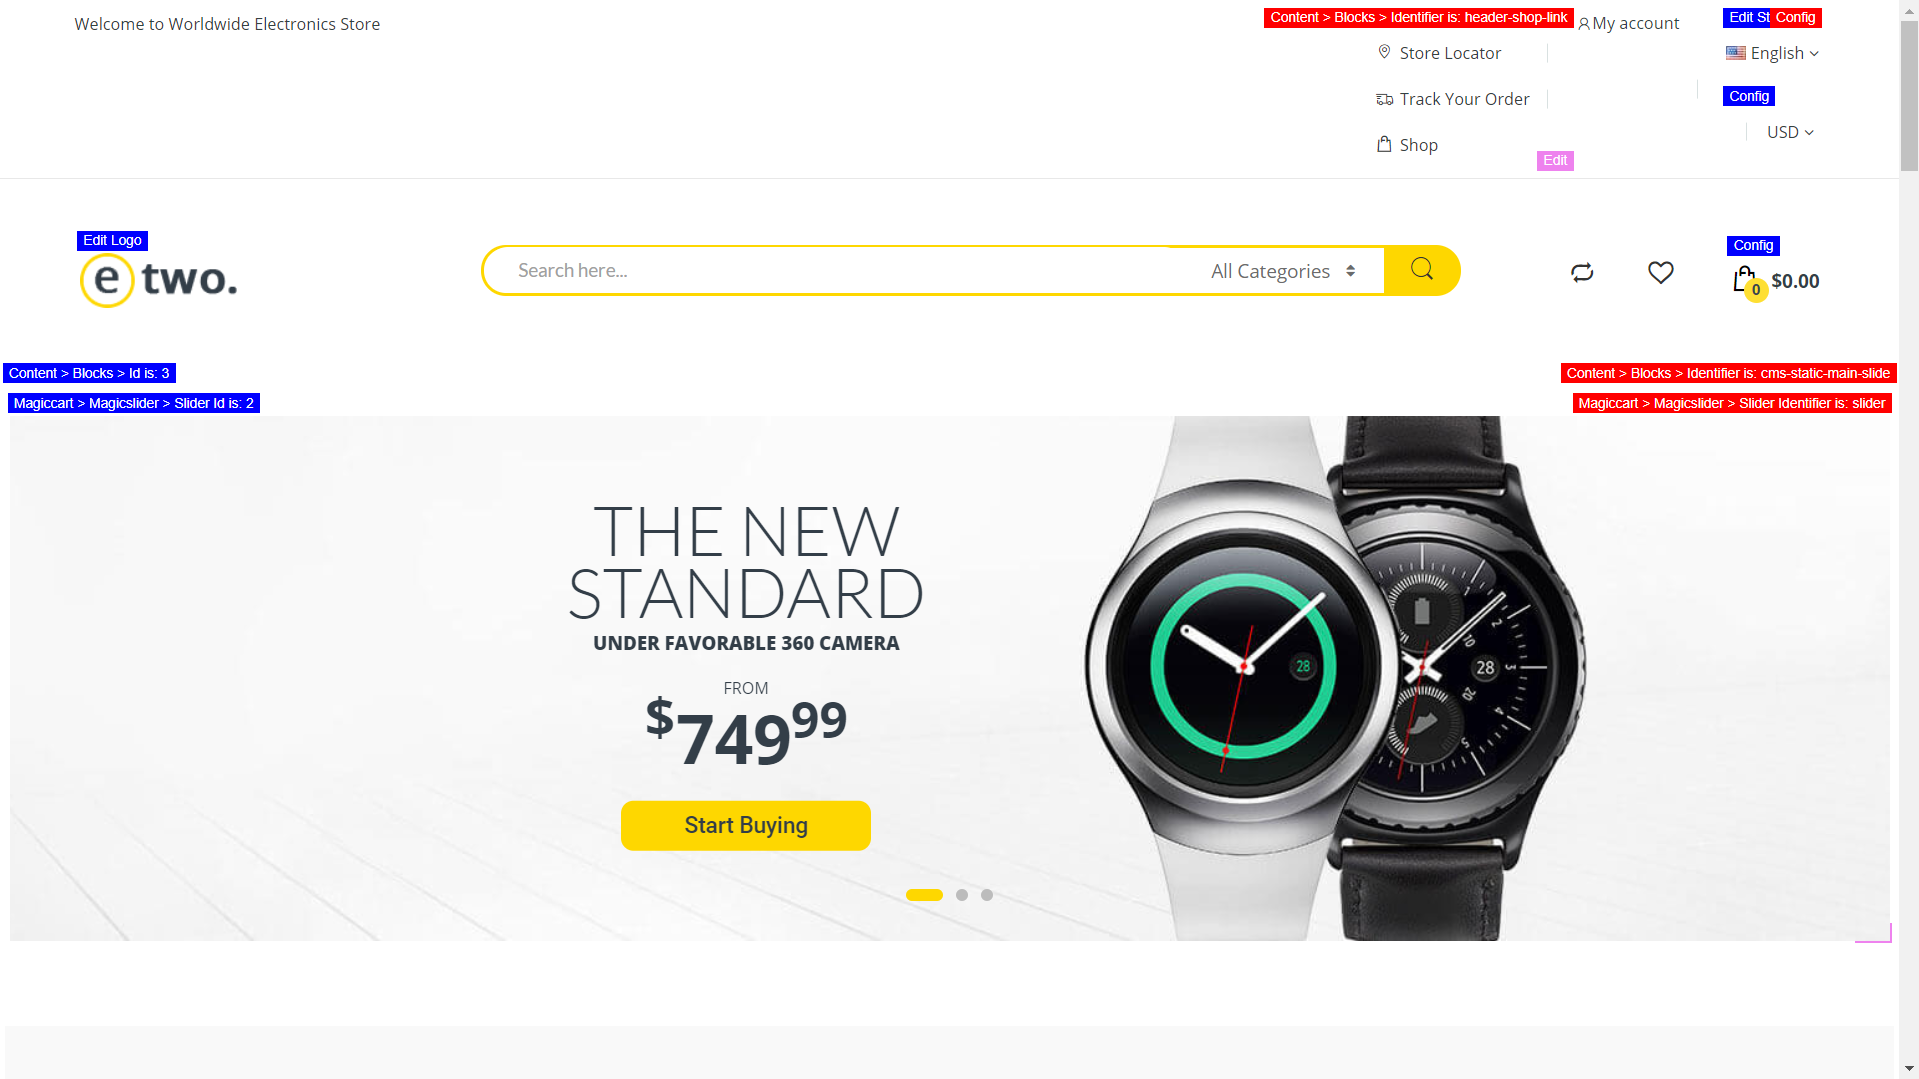Open the shopping cart bag icon

(x=1745, y=280)
